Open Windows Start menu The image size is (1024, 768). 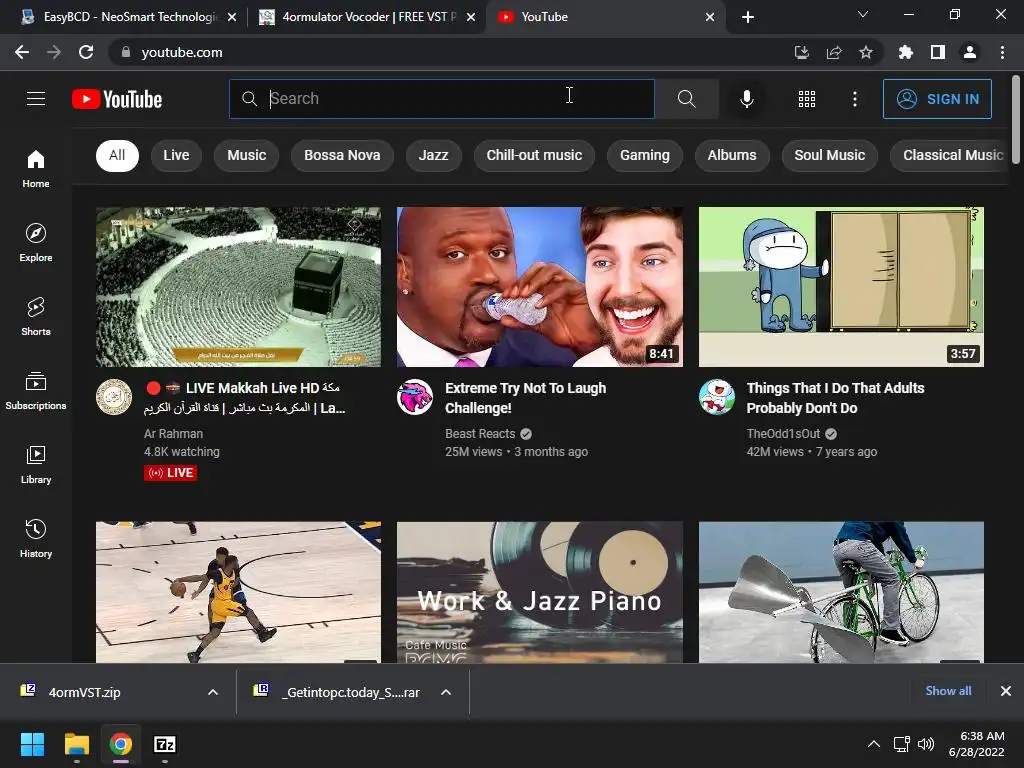coord(32,744)
